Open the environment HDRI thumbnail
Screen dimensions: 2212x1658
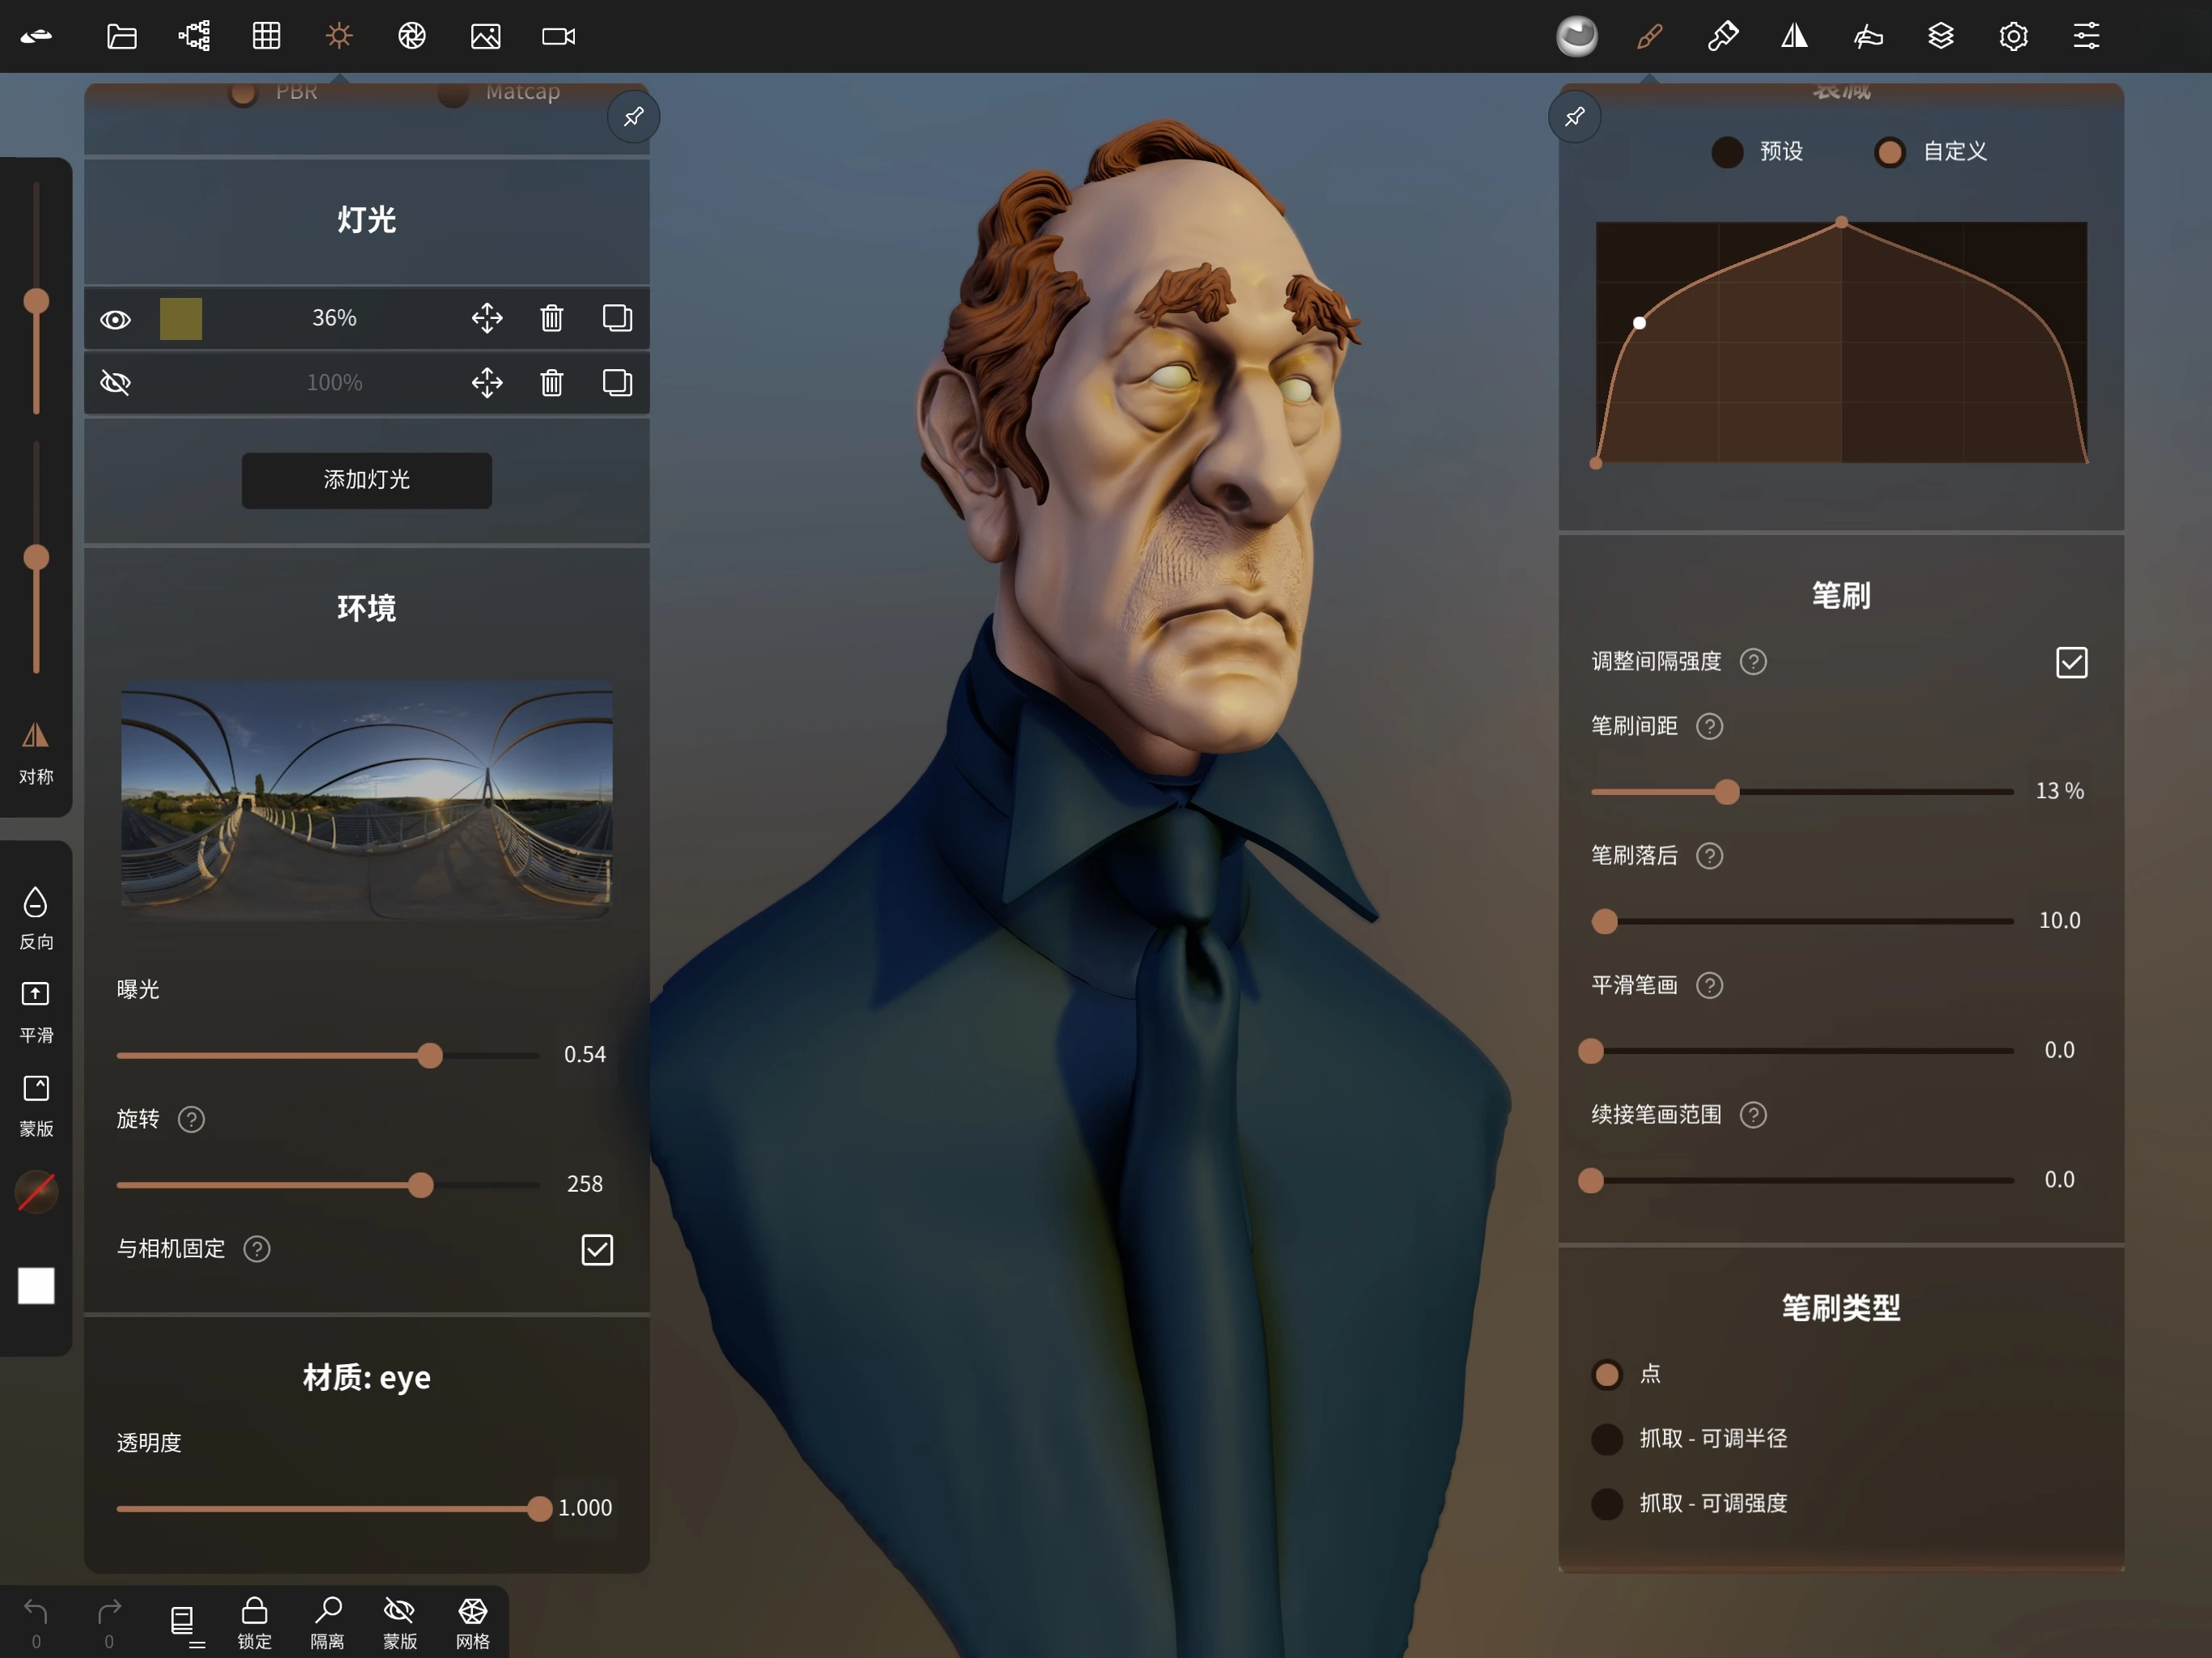coord(366,799)
